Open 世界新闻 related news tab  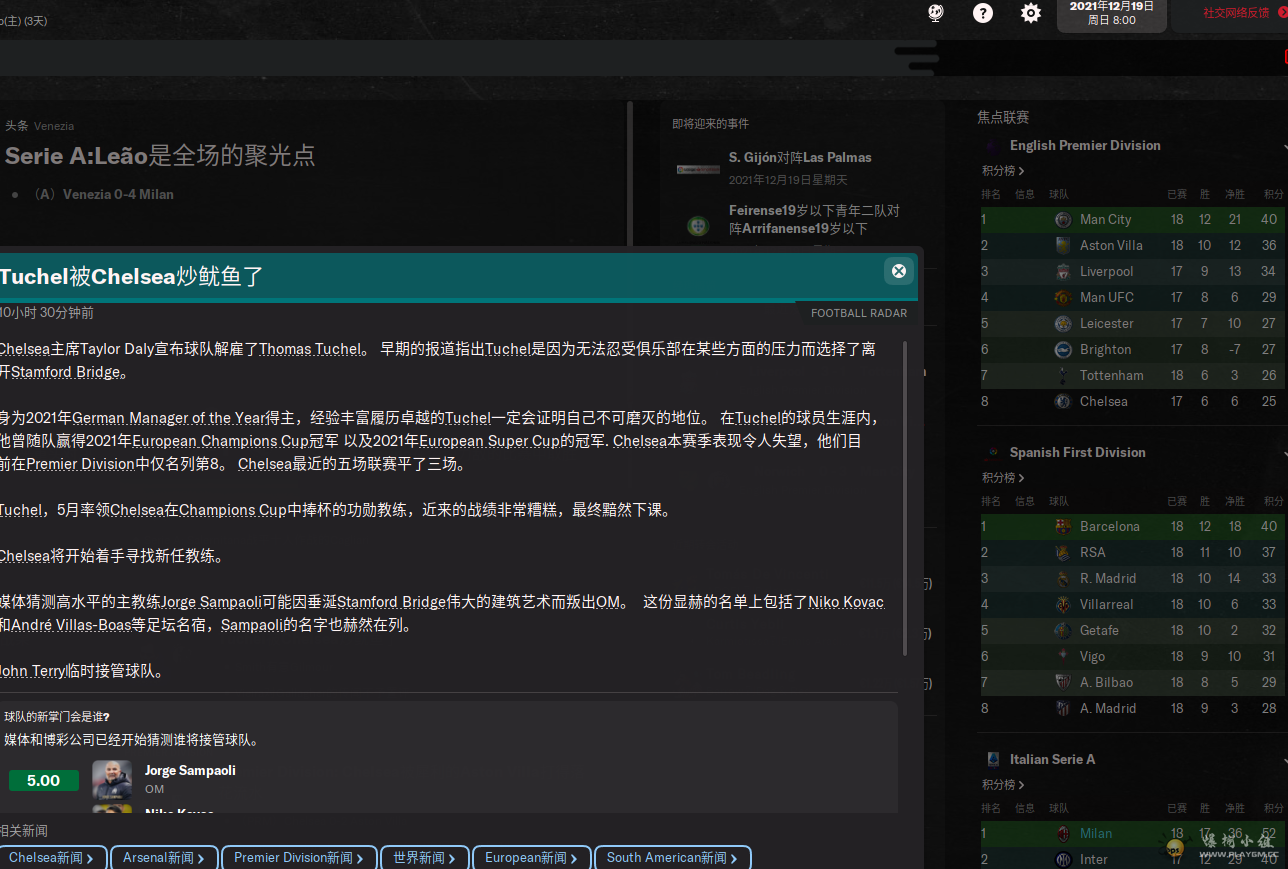(424, 858)
